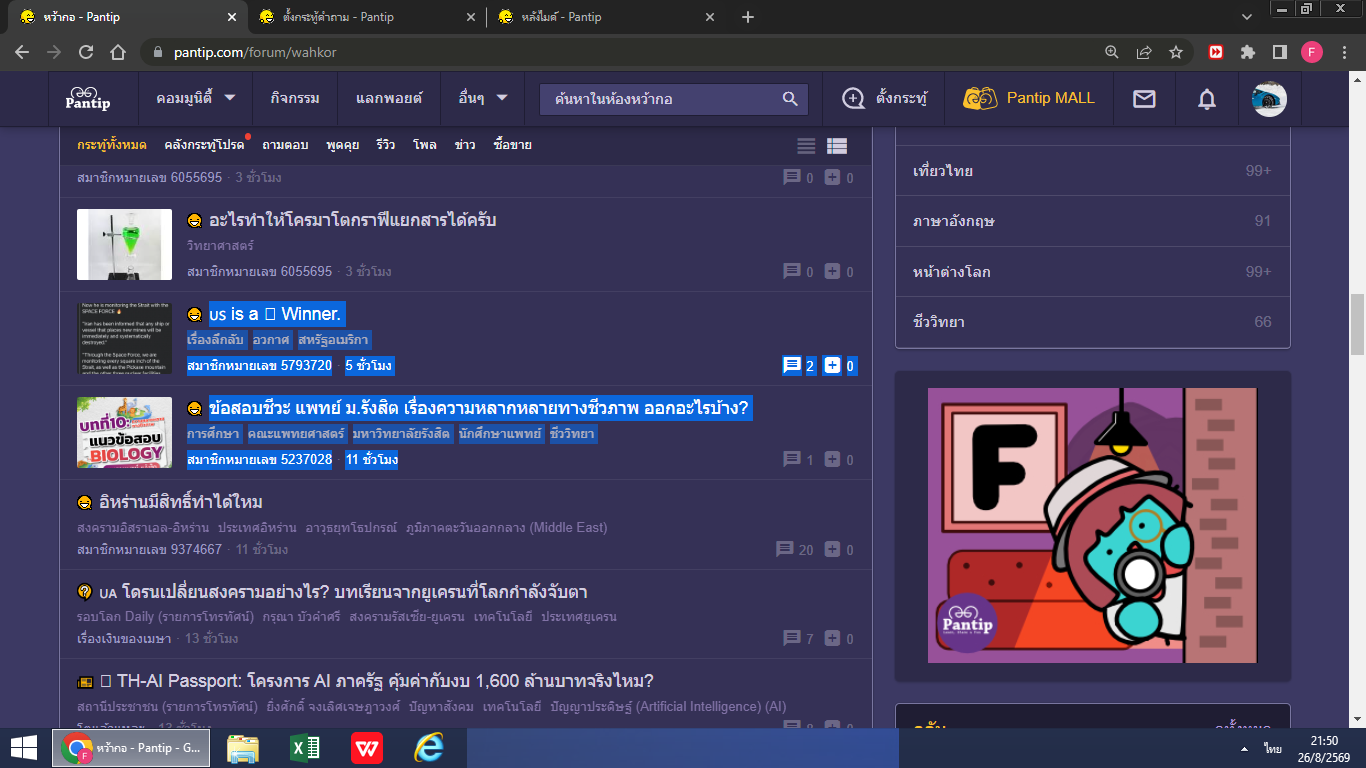This screenshot has width=1366, height=768.
Task: Select the คลังกระทู้โปรด filter tab
Action: pos(204,145)
